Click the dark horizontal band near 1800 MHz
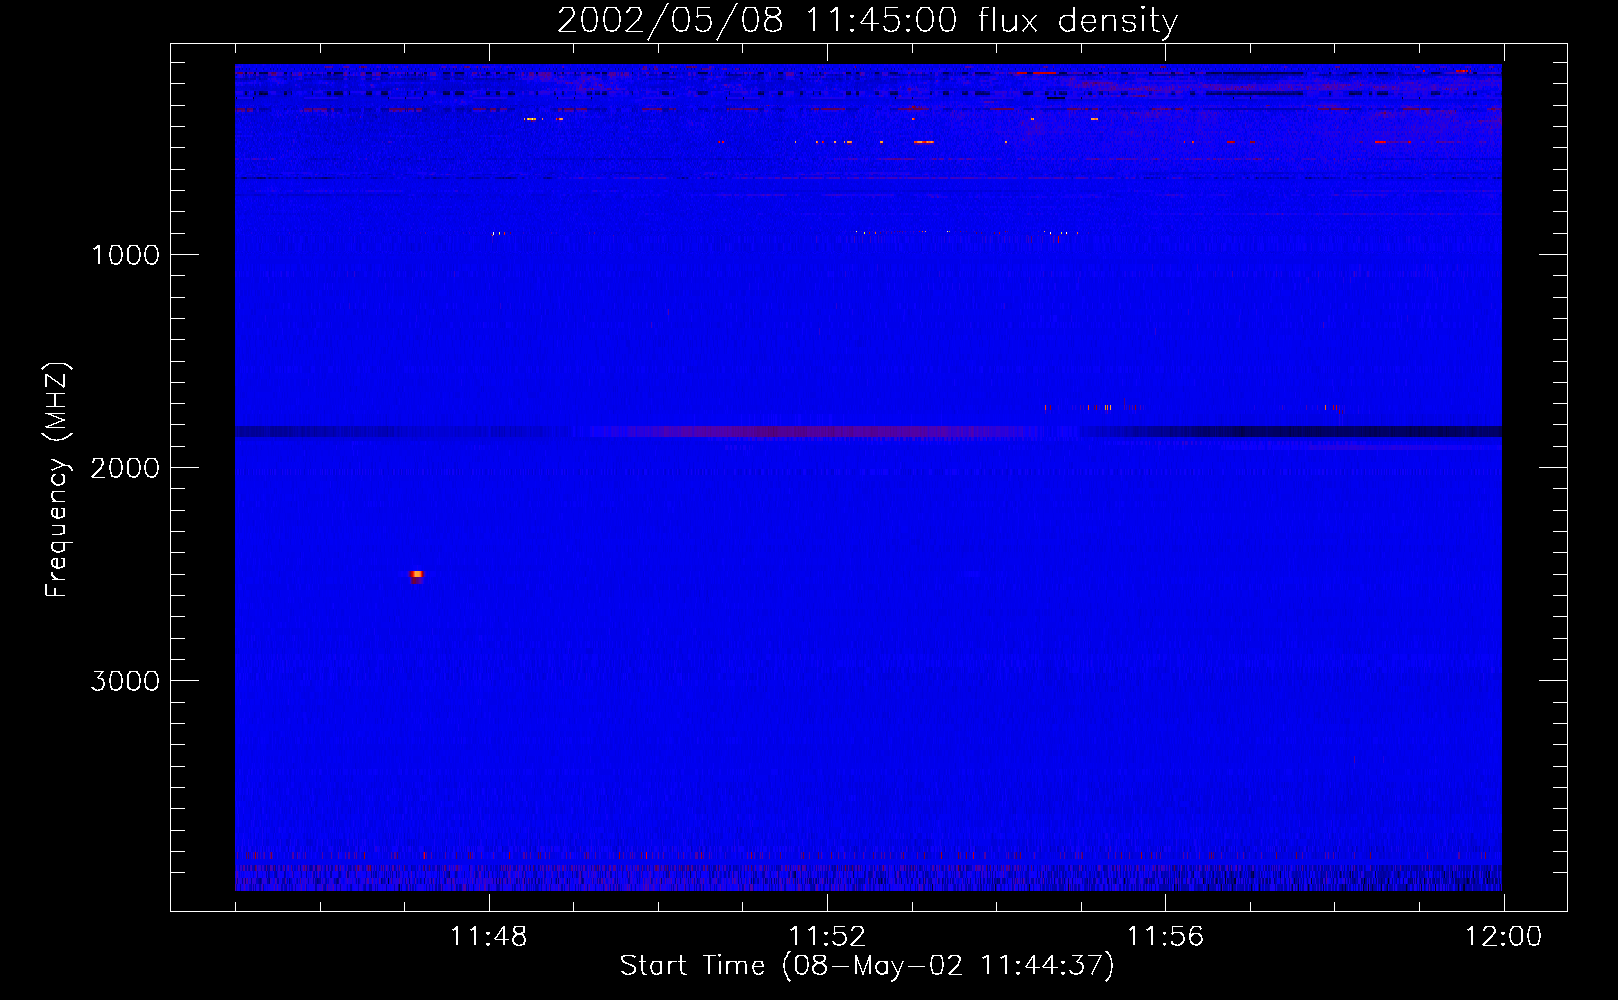1618x1000 pixels. [868, 432]
